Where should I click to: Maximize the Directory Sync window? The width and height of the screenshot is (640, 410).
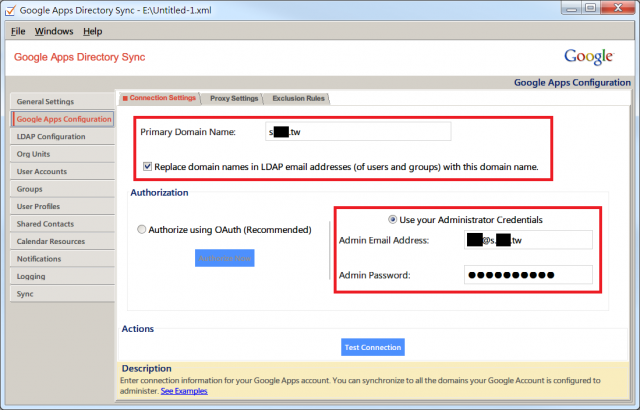[591, 8]
